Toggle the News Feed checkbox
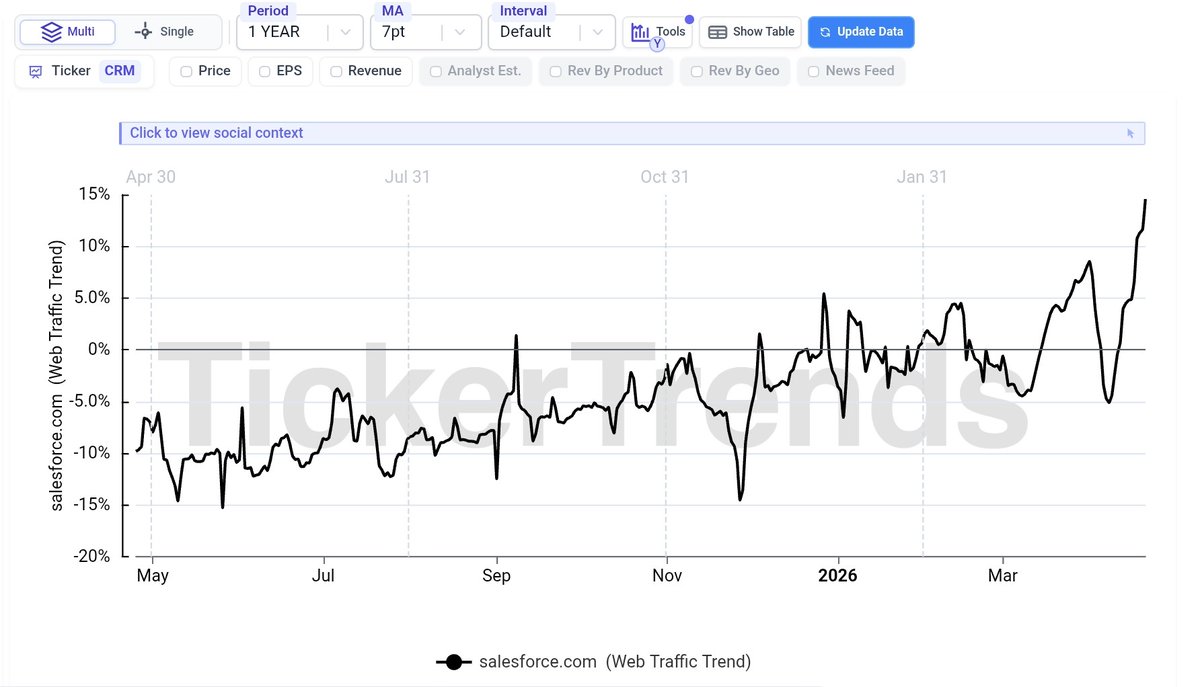Screen dimensions: 1200x687 coord(813,72)
